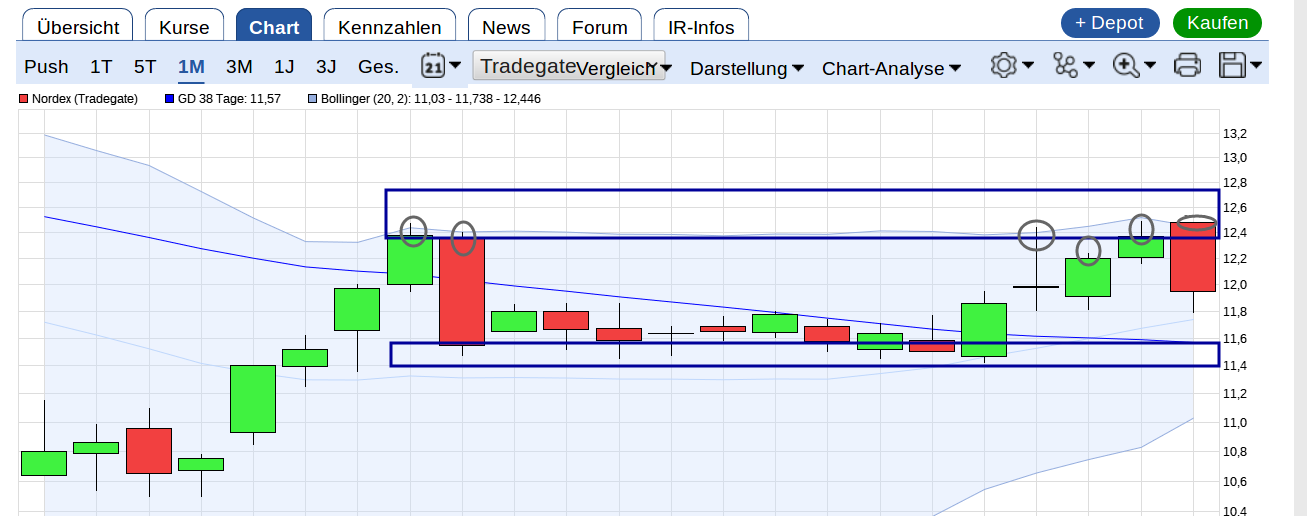Show the Ges. full history range
The height and width of the screenshot is (516, 1307).
378,67
